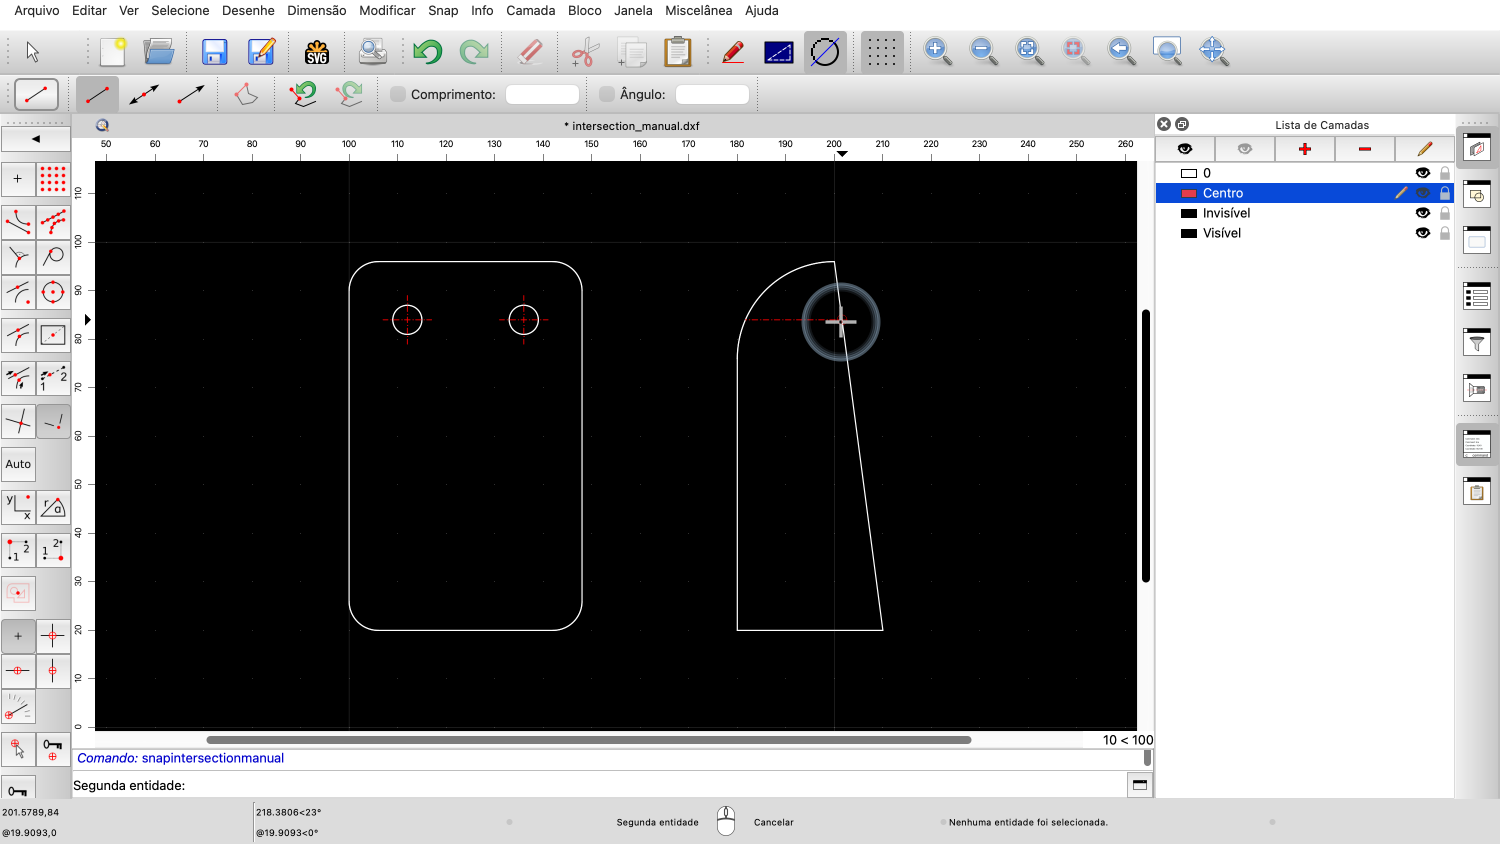Open the print preview icon
Screen dimensions: 1500x844
pos(373,51)
